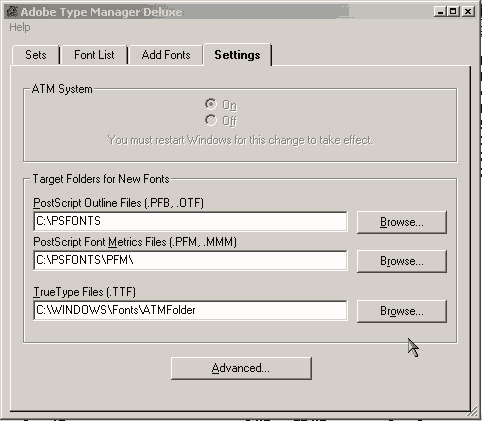482x421 pixels.
Task: Select the ATM System Off radio button
Action: click(x=211, y=120)
